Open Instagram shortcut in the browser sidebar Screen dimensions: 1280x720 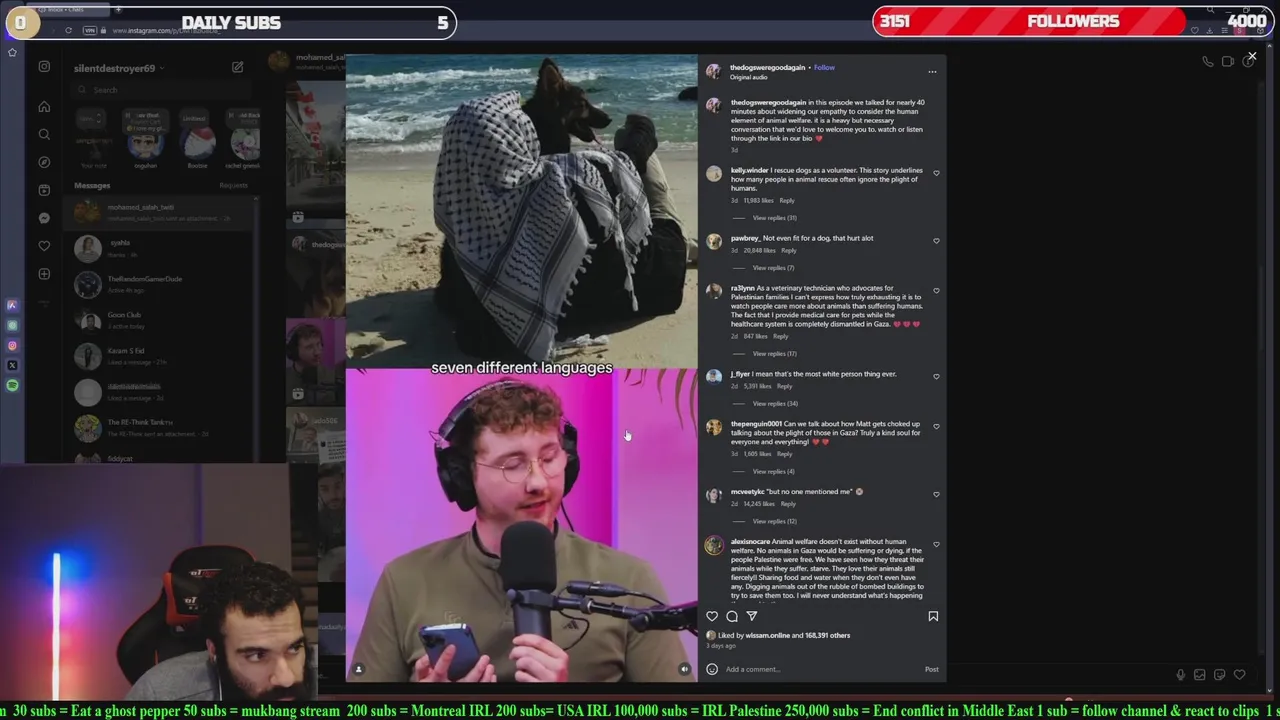click(x=12, y=345)
